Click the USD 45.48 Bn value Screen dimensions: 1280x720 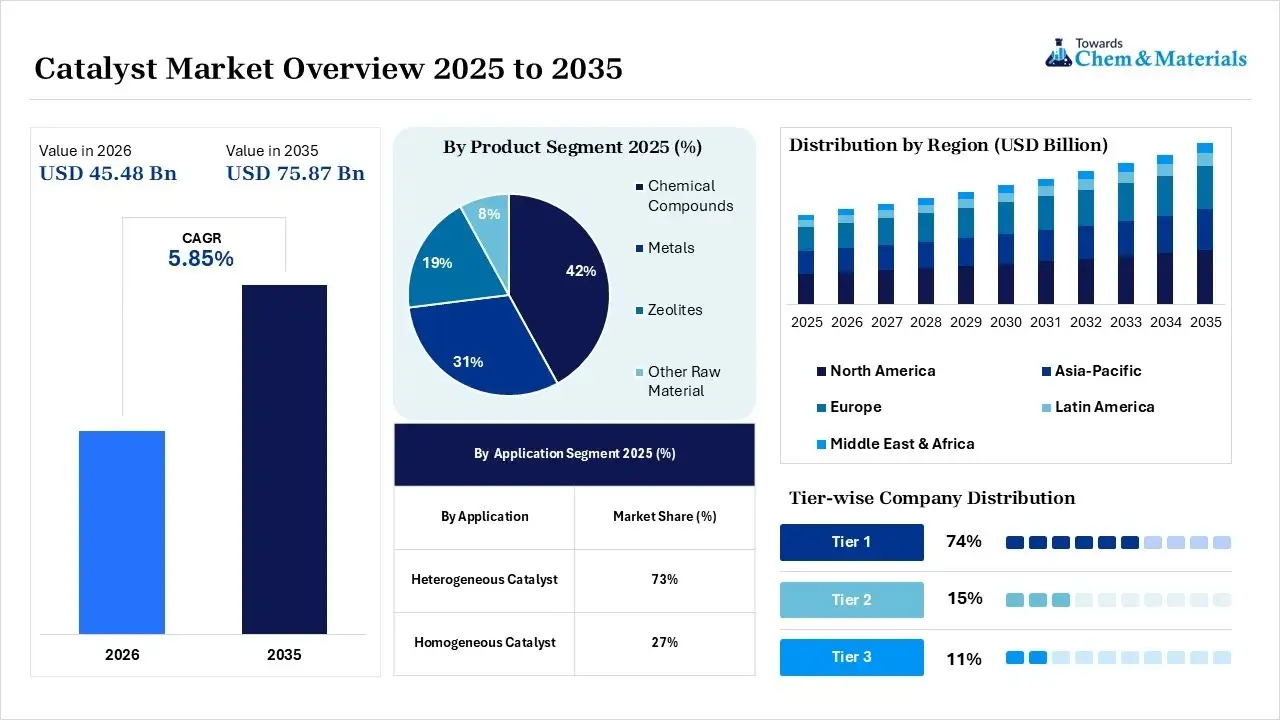pyautogui.click(x=108, y=173)
